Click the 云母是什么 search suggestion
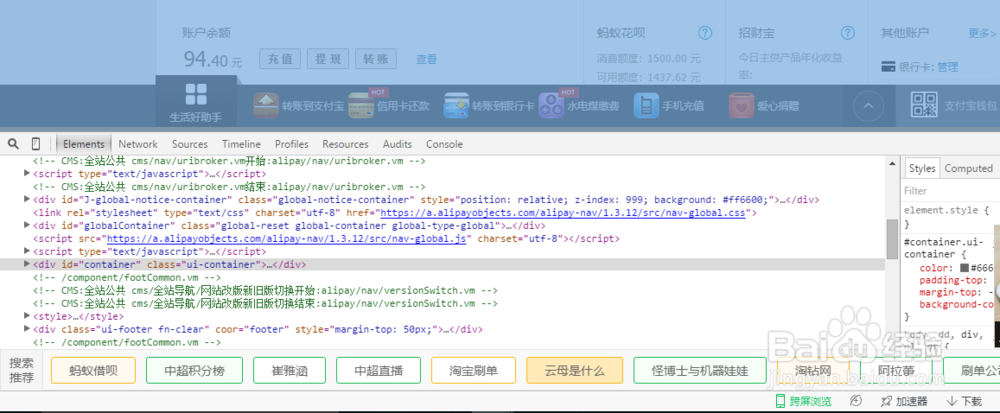 point(575,370)
